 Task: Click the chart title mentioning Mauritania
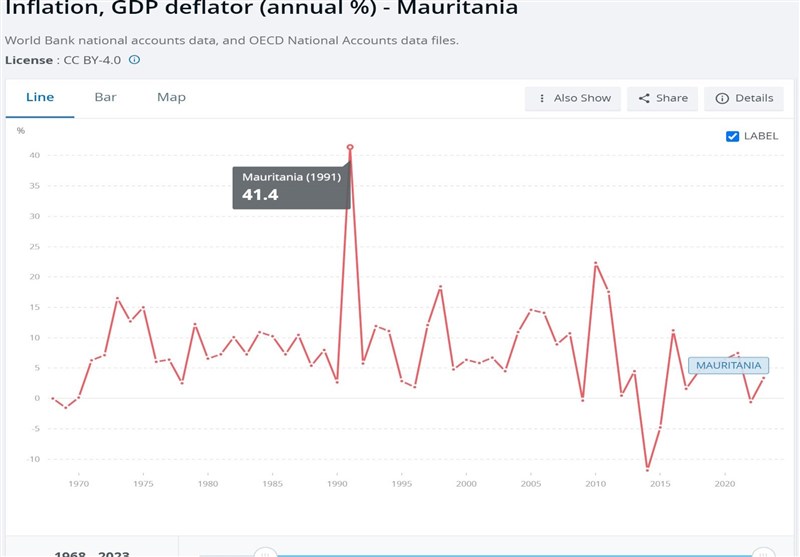pyautogui.click(x=262, y=9)
